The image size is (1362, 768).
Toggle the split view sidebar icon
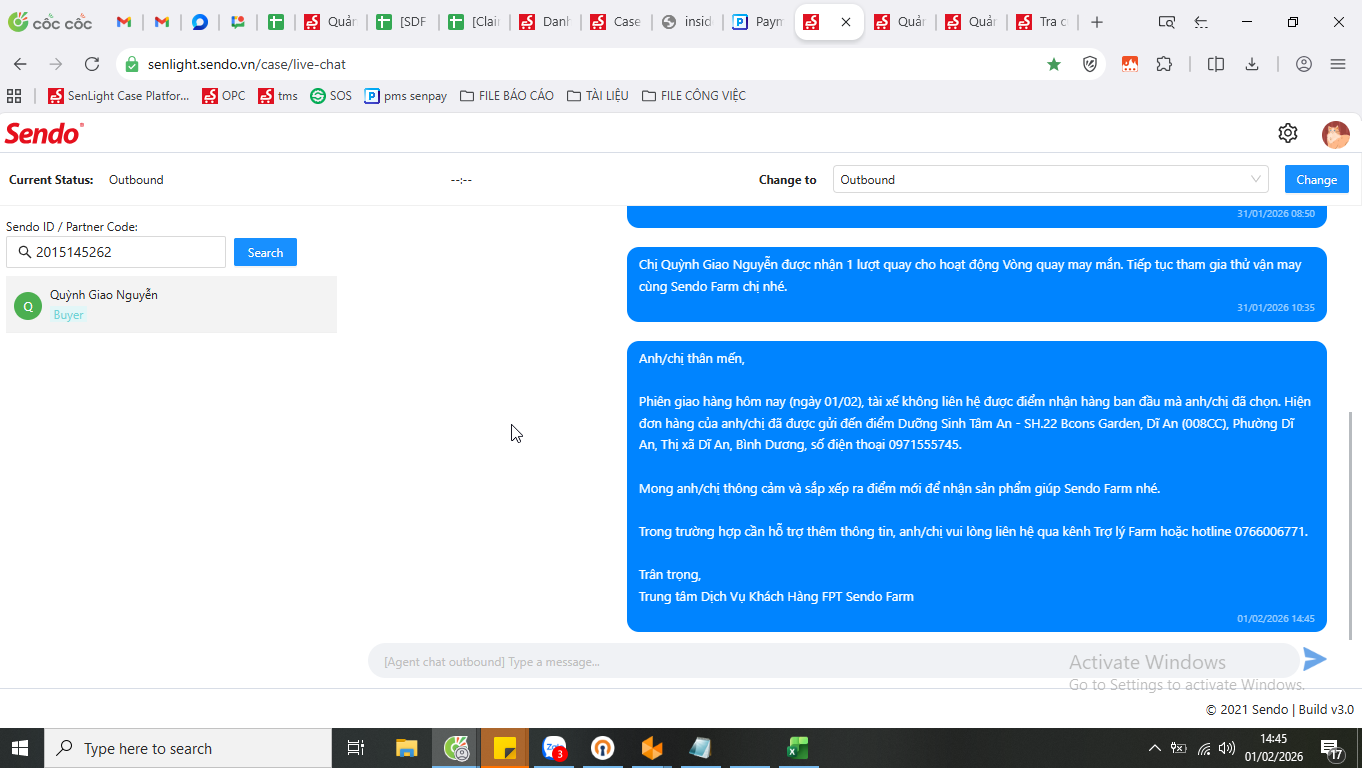(1216, 64)
